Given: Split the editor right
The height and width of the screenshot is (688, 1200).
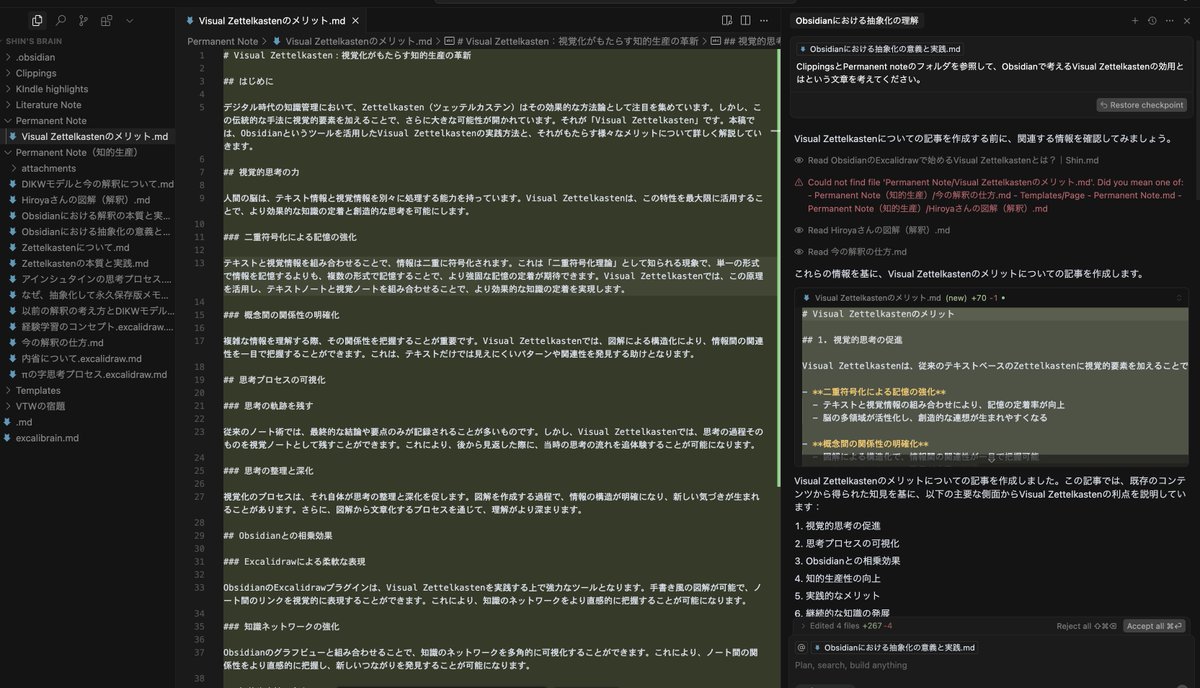Looking at the screenshot, I should tap(747, 20).
